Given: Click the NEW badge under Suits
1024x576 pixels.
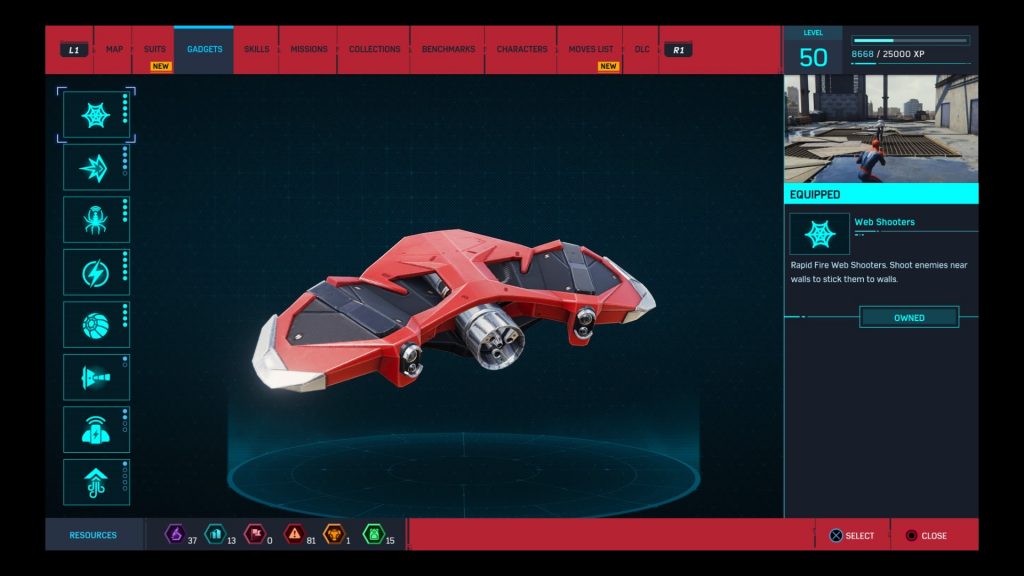Looking at the screenshot, I should click(x=161, y=66).
